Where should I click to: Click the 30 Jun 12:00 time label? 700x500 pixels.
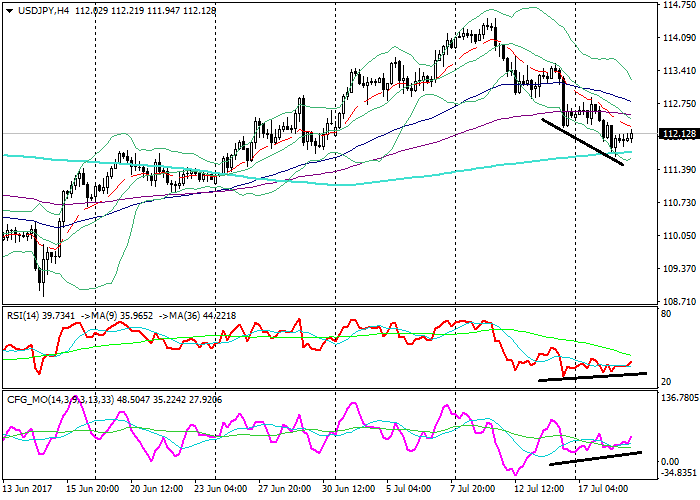[349, 489]
